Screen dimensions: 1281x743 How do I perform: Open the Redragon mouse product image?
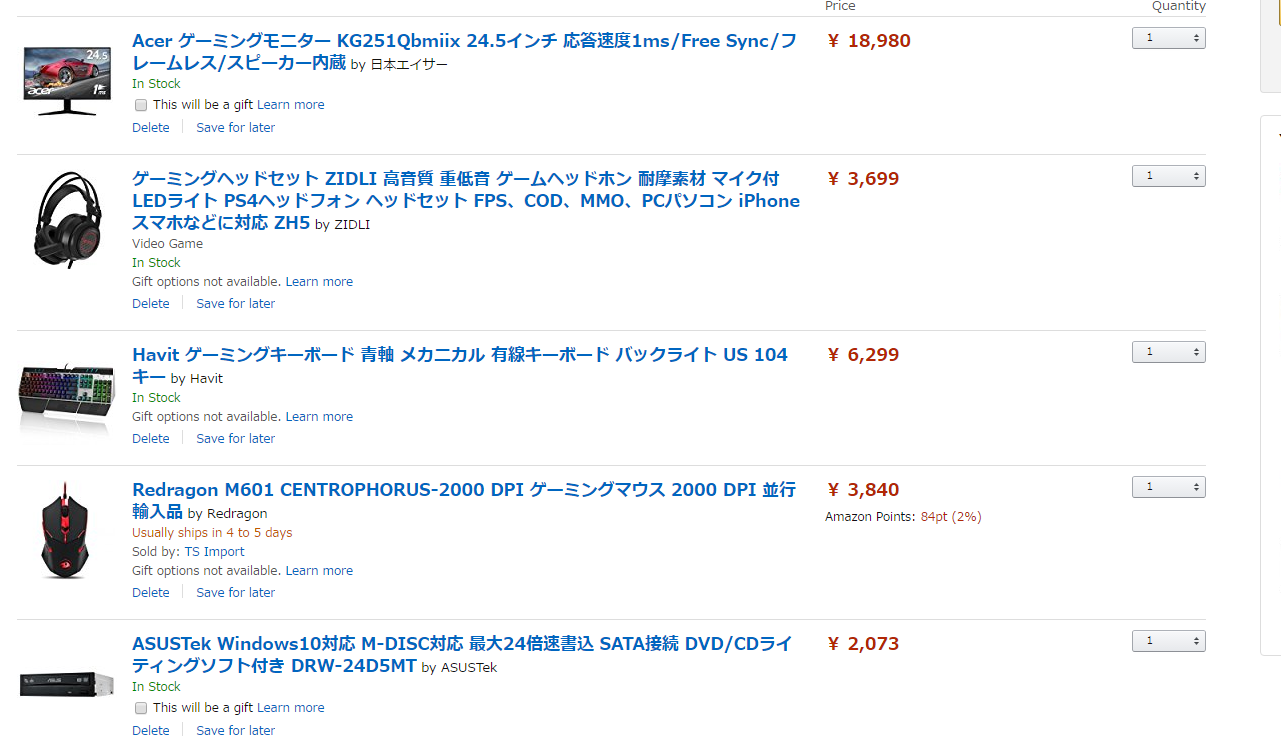(65, 530)
